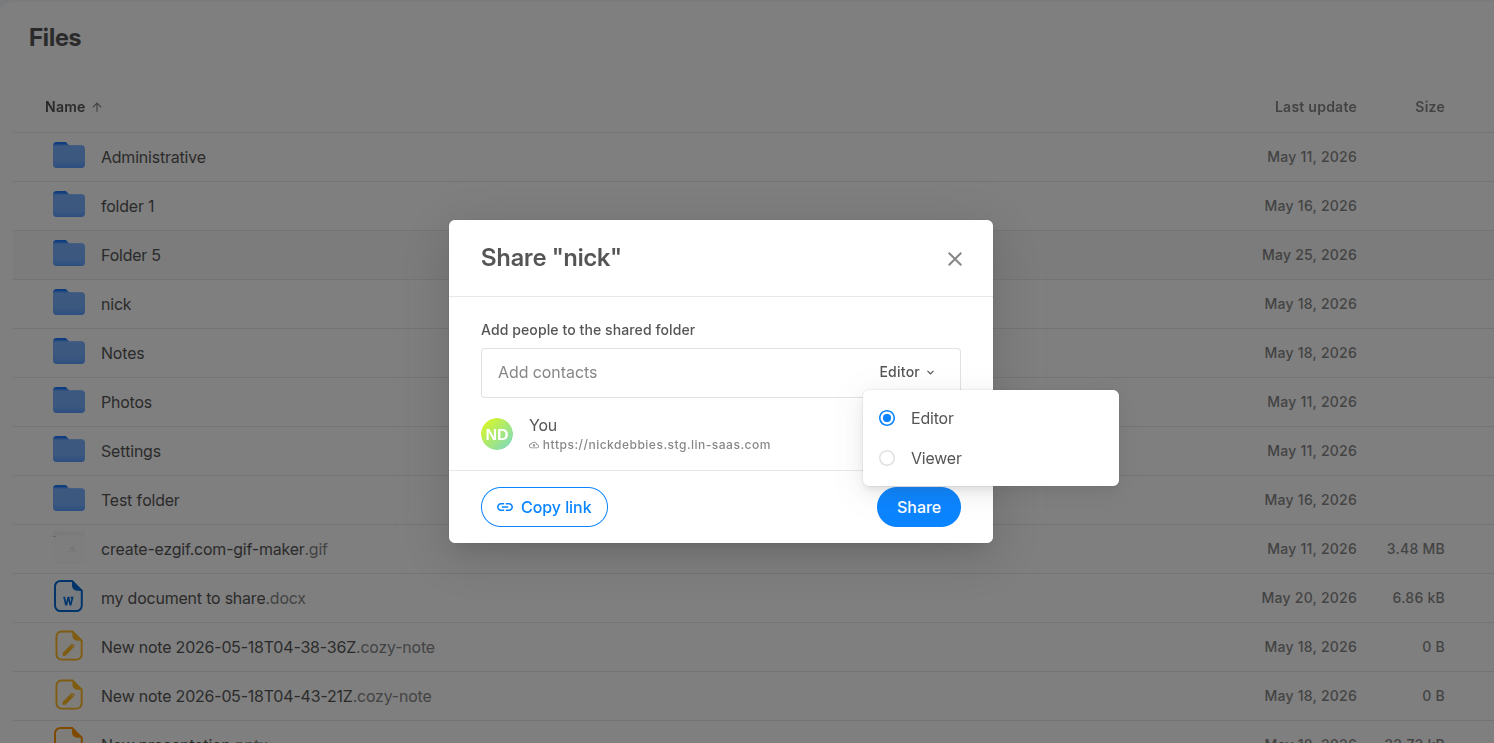
Task: Click the blue Share button
Action: click(x=919, y=507)
